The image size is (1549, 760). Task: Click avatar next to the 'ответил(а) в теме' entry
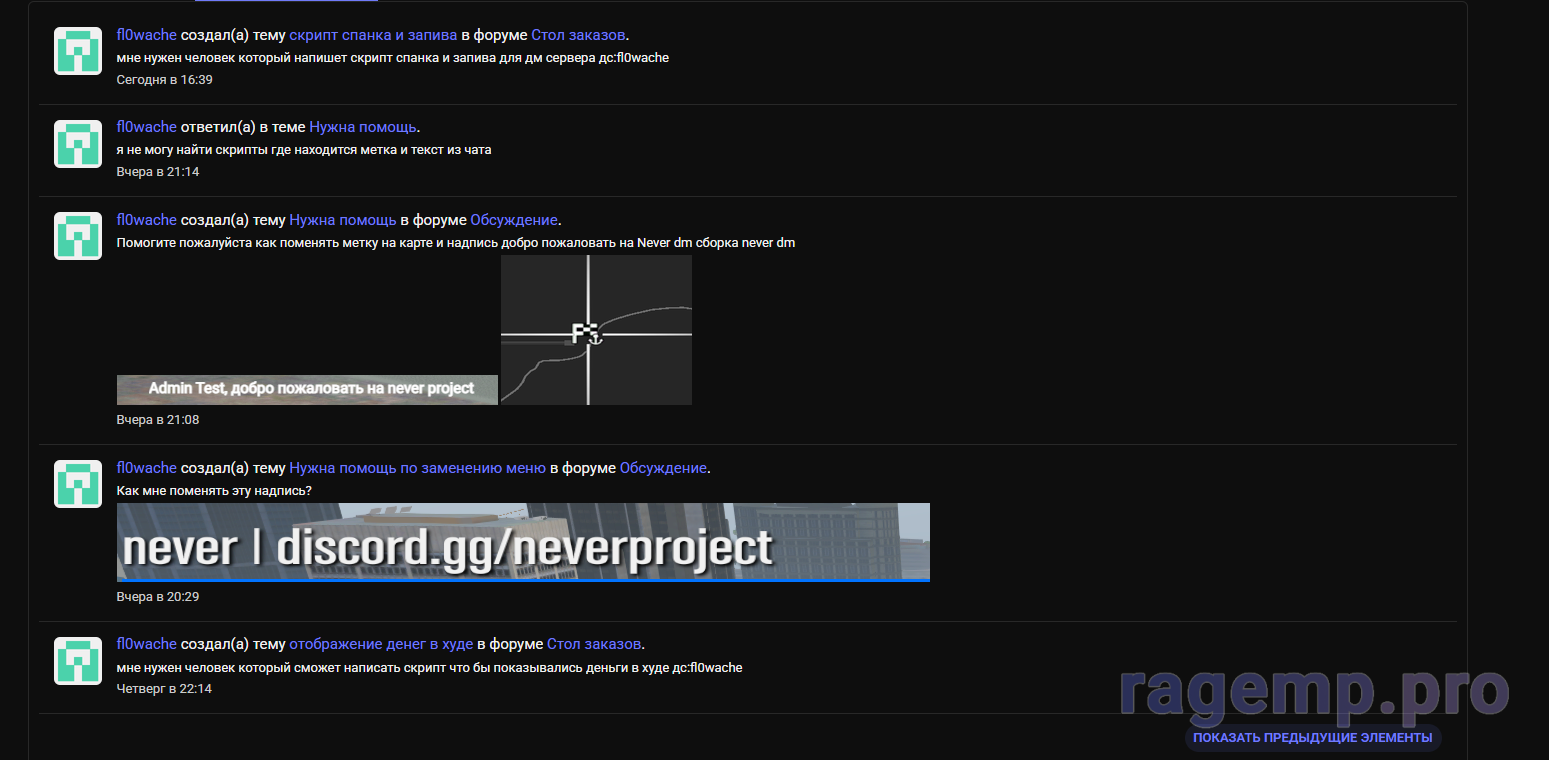(78, 144)
